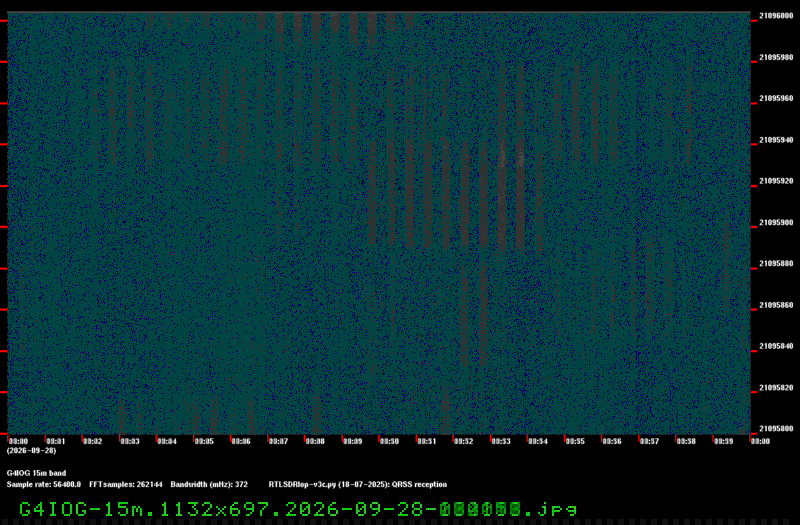Image resolution: width=800 pixels, height=525 pixels.
Task: Click the 21096000 frequency label
Action: (x=776, y=16)
